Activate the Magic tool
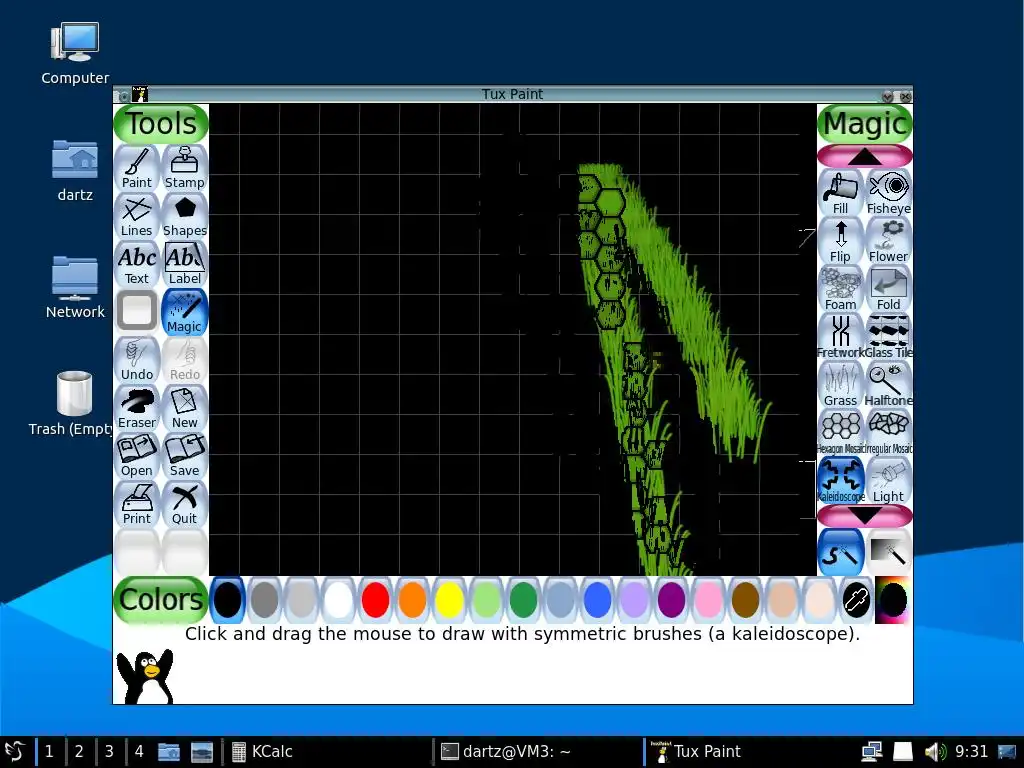This screenshot has width=1024, height=768. [x=184, y=312]
